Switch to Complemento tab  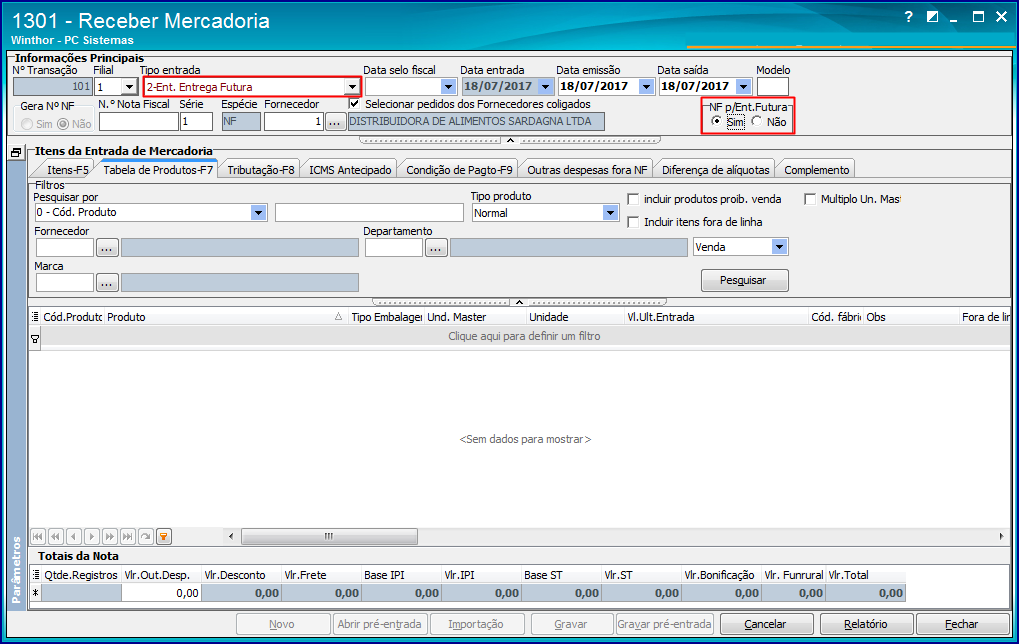[x=816, y=170]
